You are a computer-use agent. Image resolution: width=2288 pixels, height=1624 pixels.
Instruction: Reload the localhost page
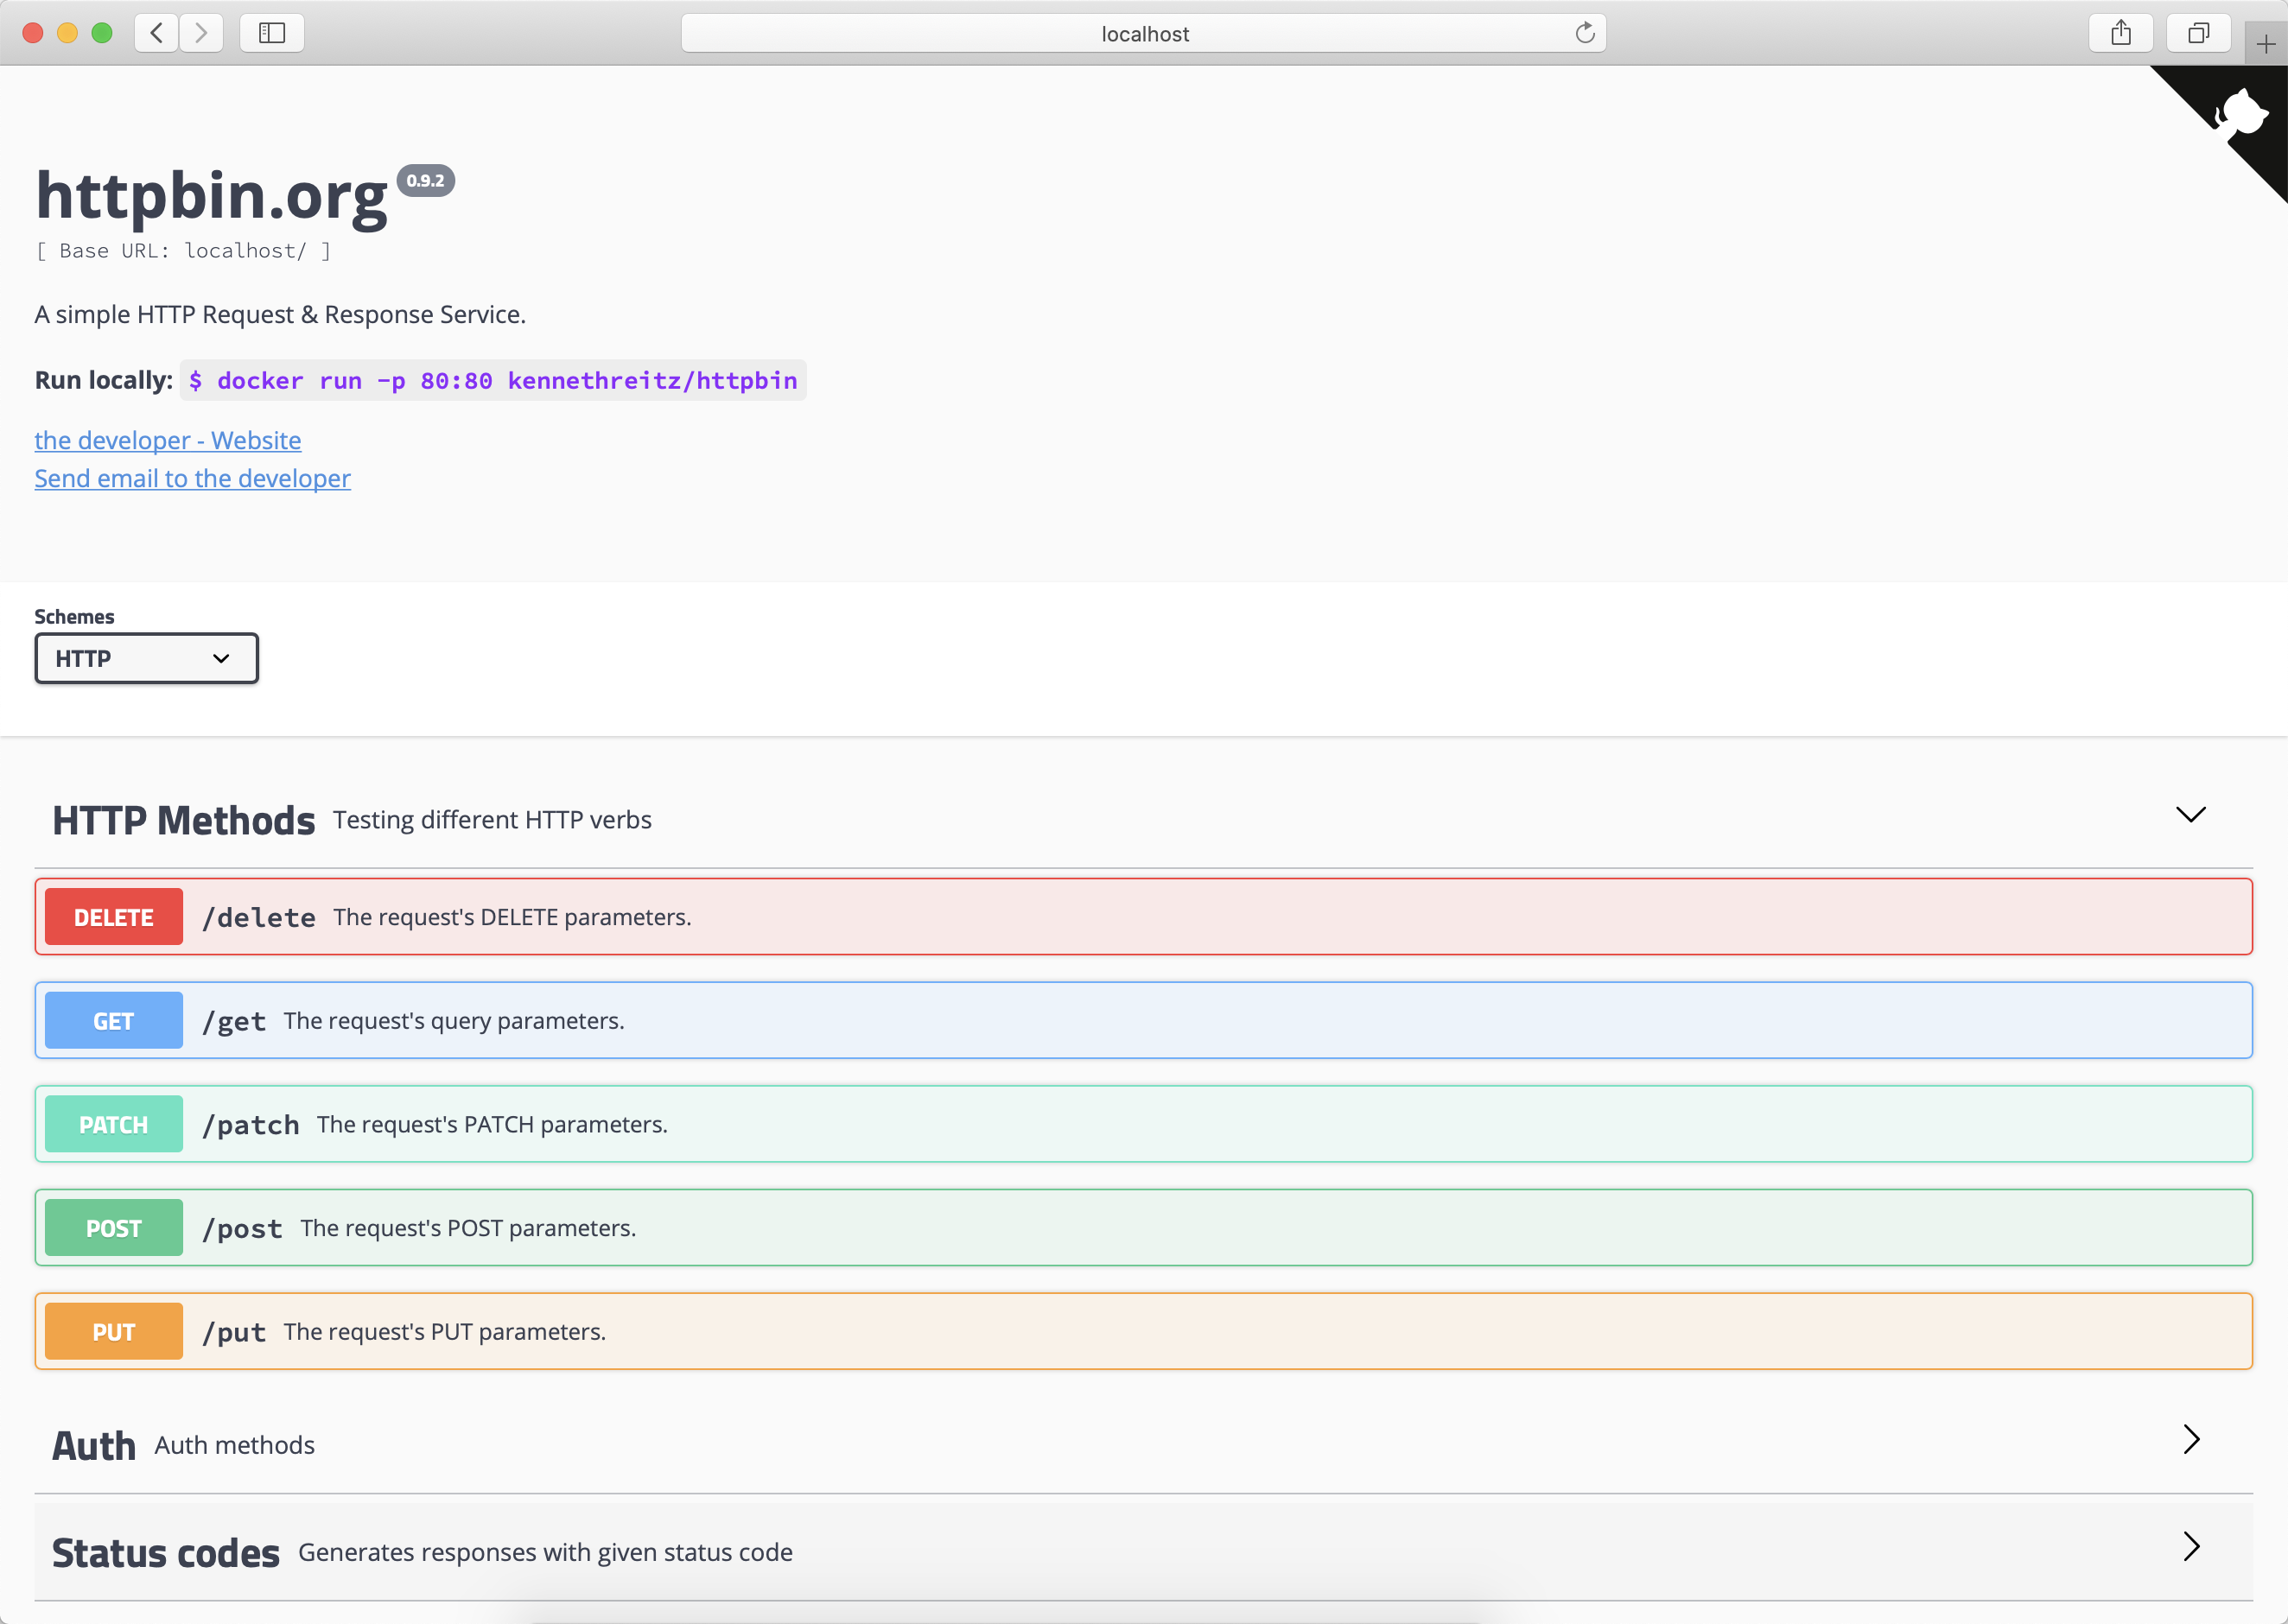[x=1585, y=32]
